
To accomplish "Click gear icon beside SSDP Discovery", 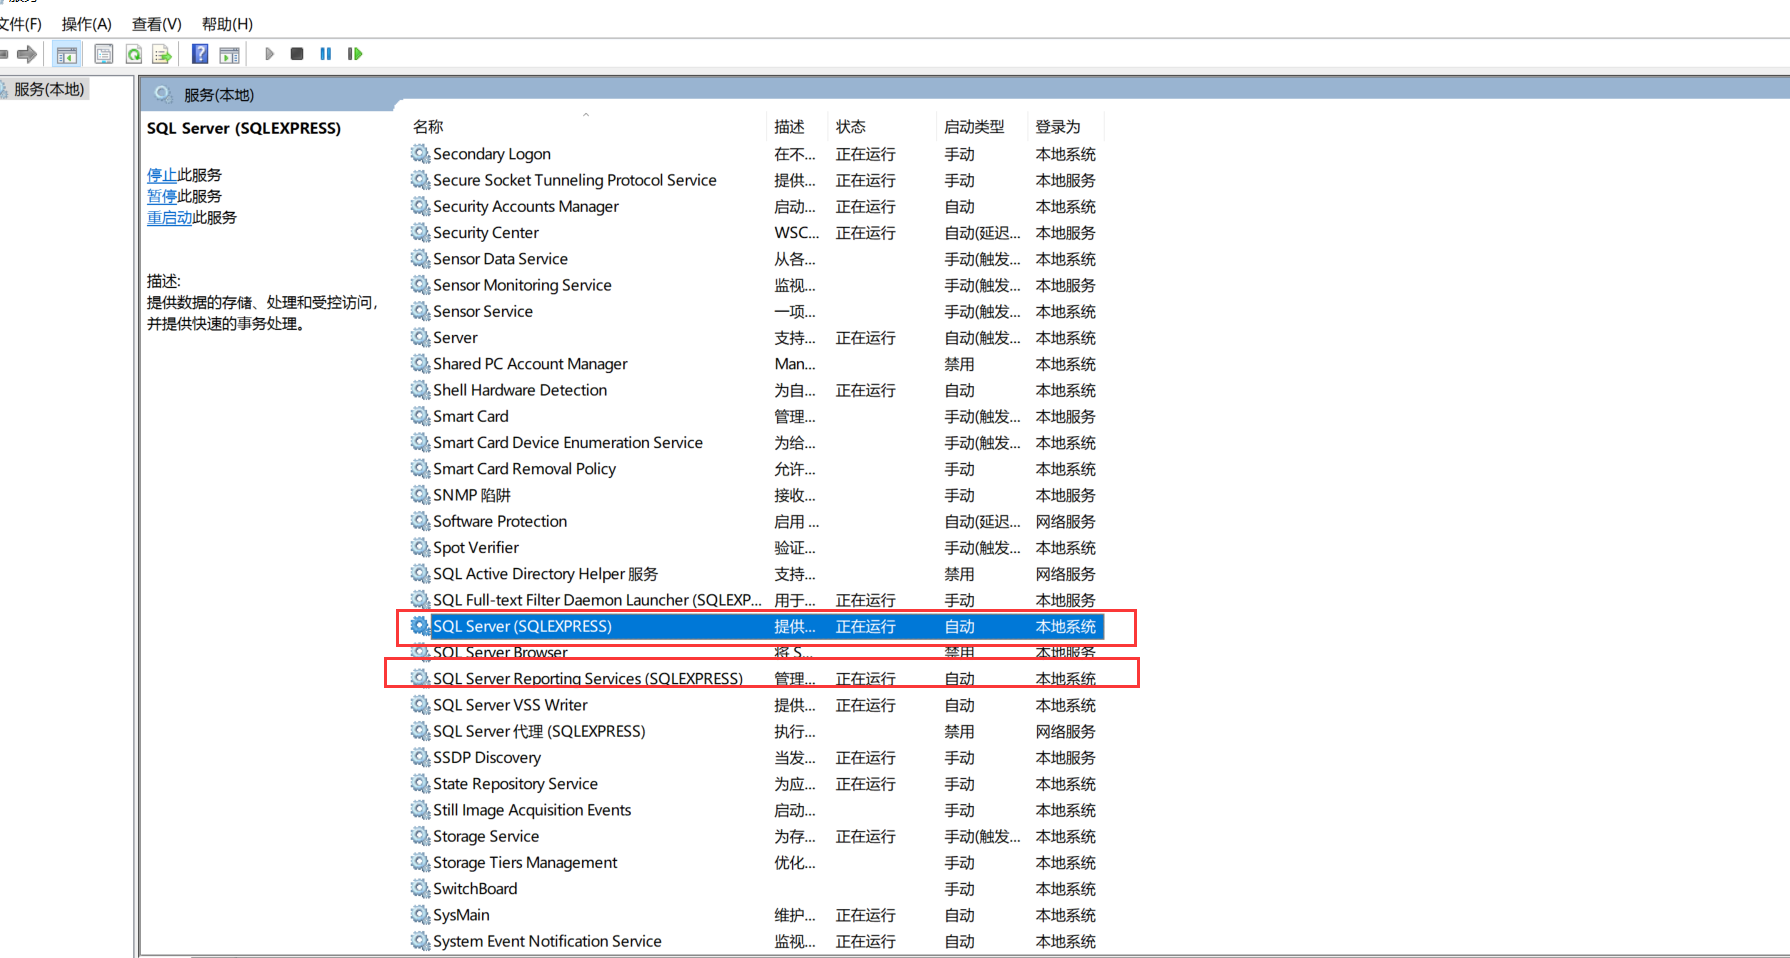I will click(420, 757).
